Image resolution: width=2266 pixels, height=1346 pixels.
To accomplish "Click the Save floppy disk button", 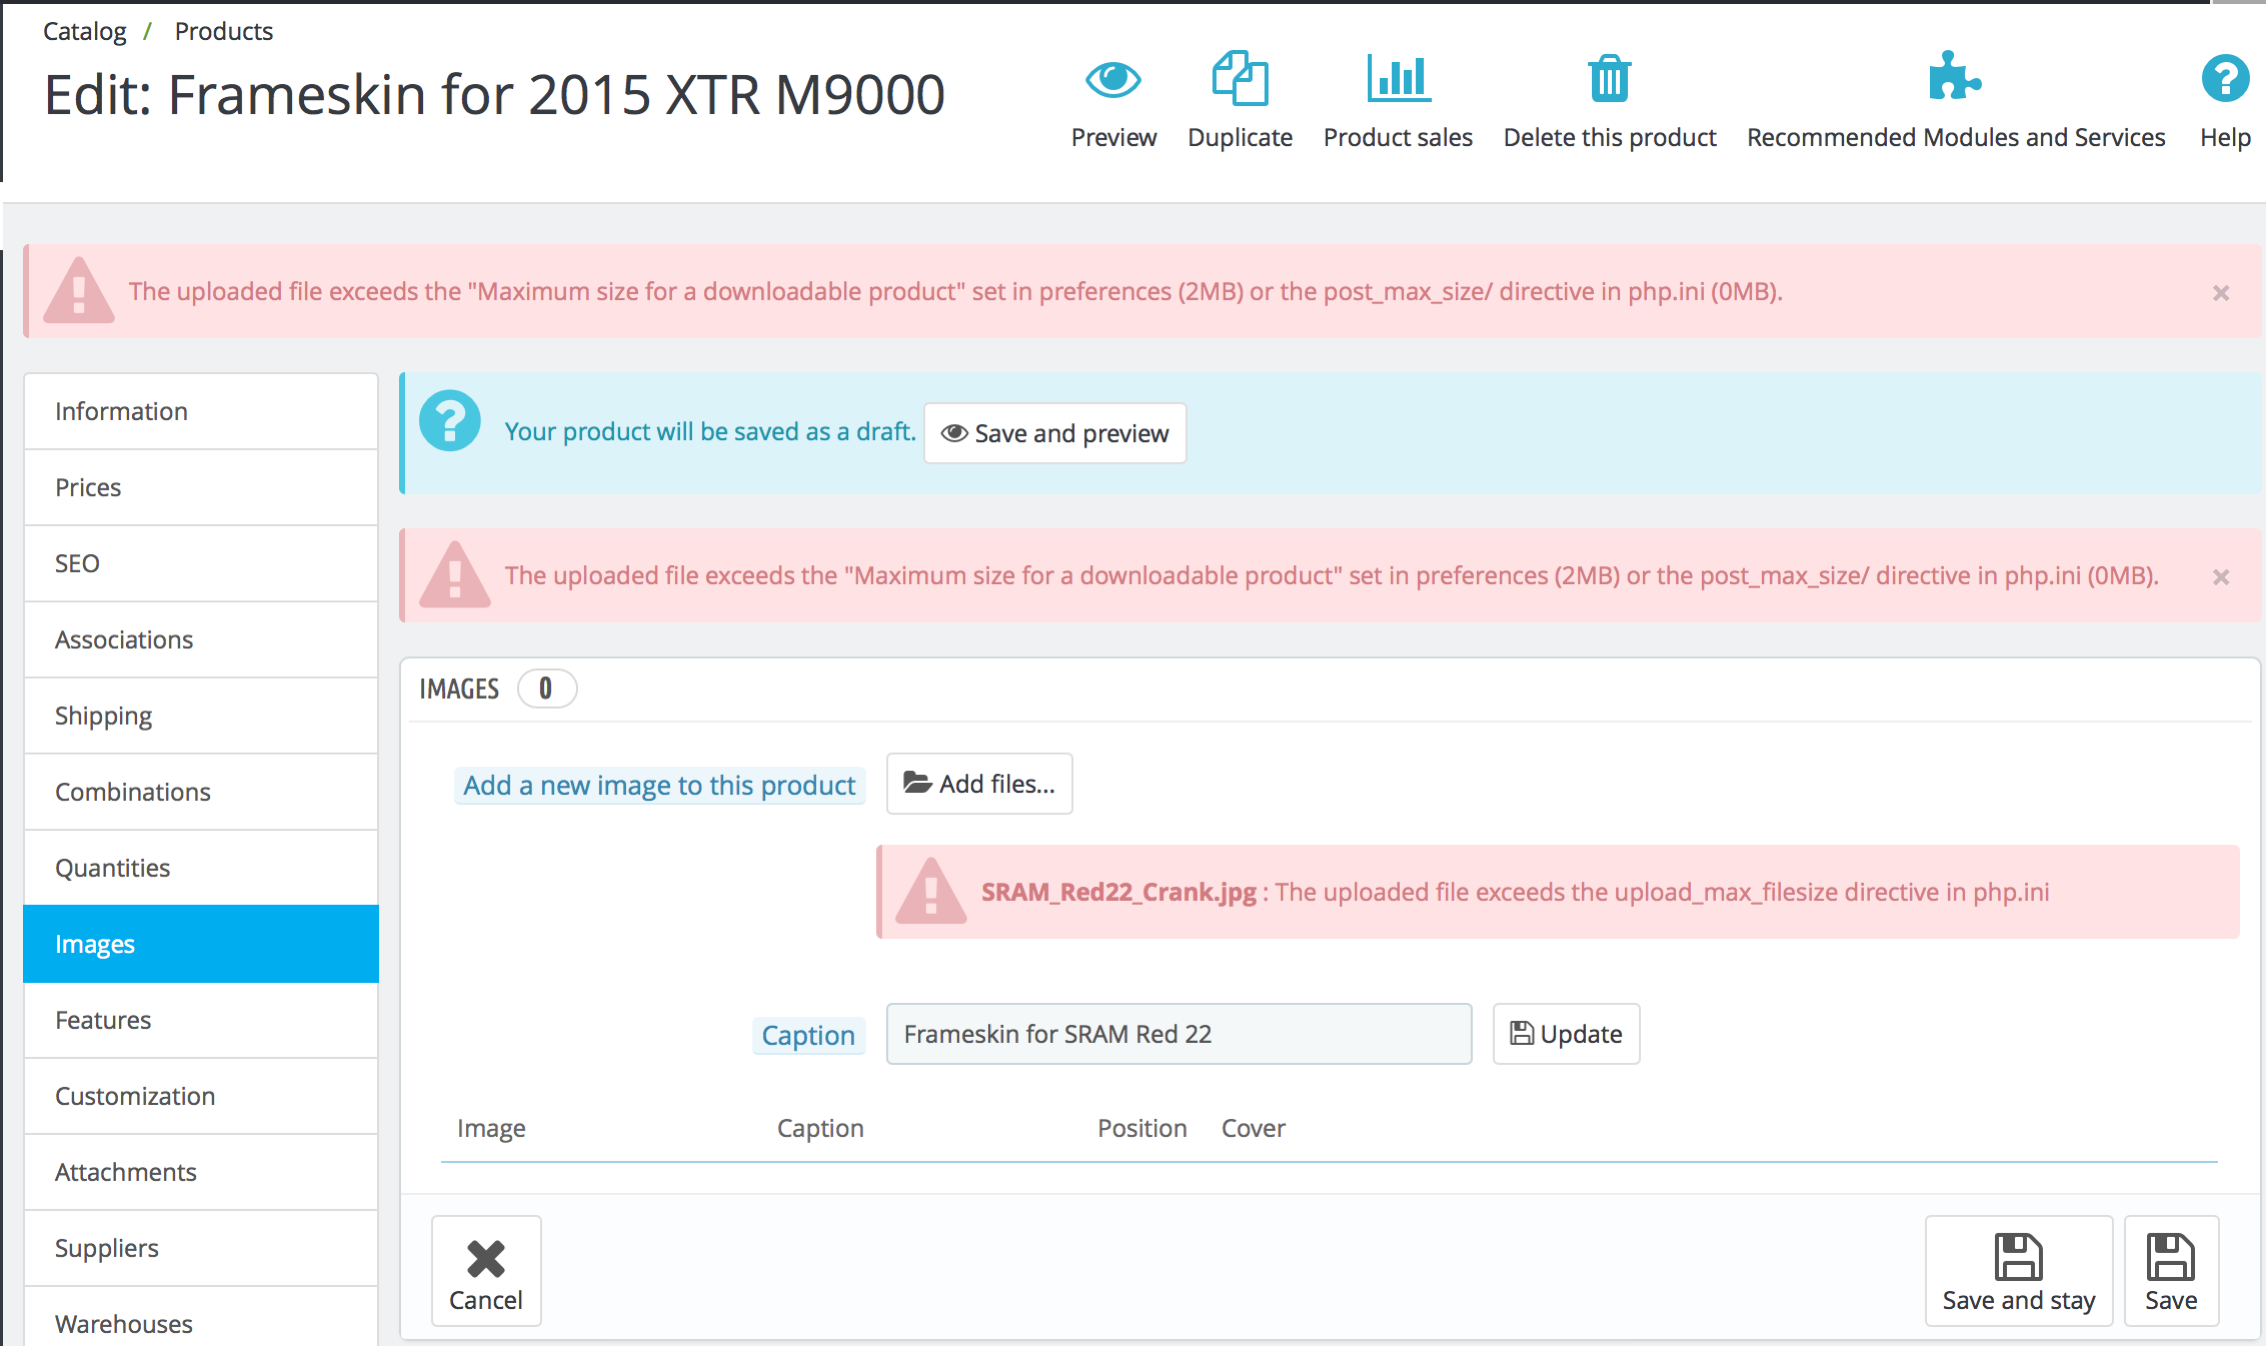I will pyautogui.click(x=2170, y=1271).
